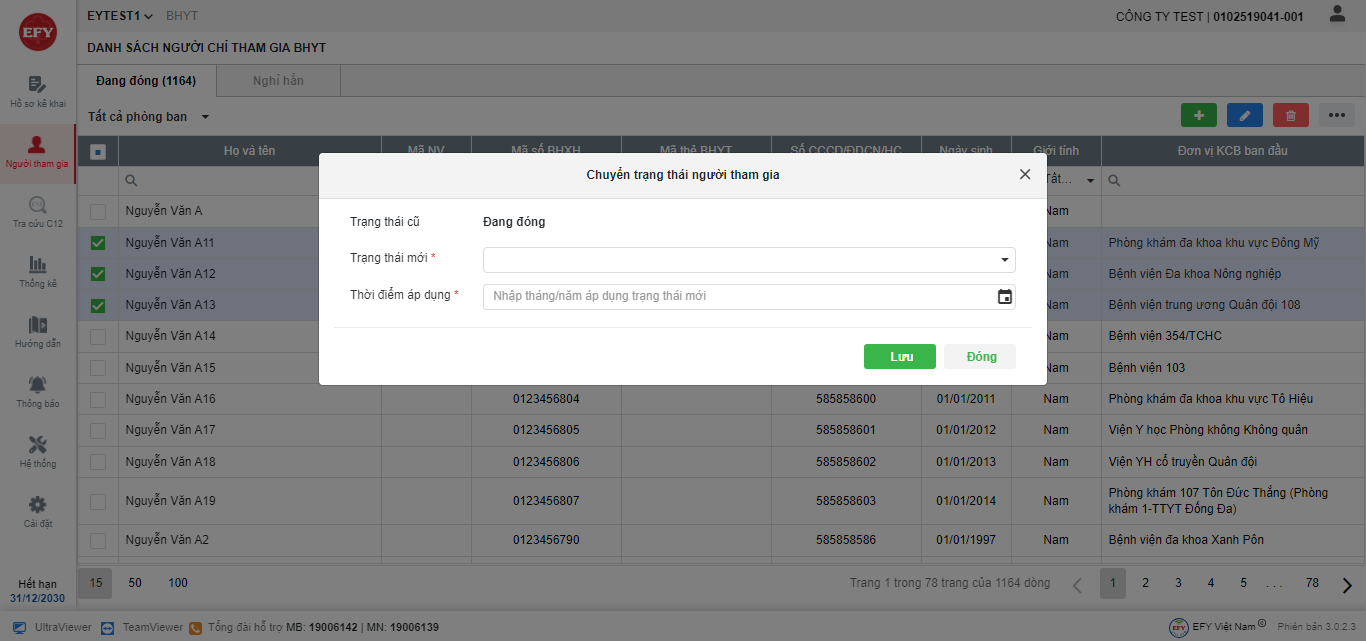The image size is (1366, 641).
Task: Open Hệ thống tools icon
Action: pyautogui.click(x=37, y=445)
